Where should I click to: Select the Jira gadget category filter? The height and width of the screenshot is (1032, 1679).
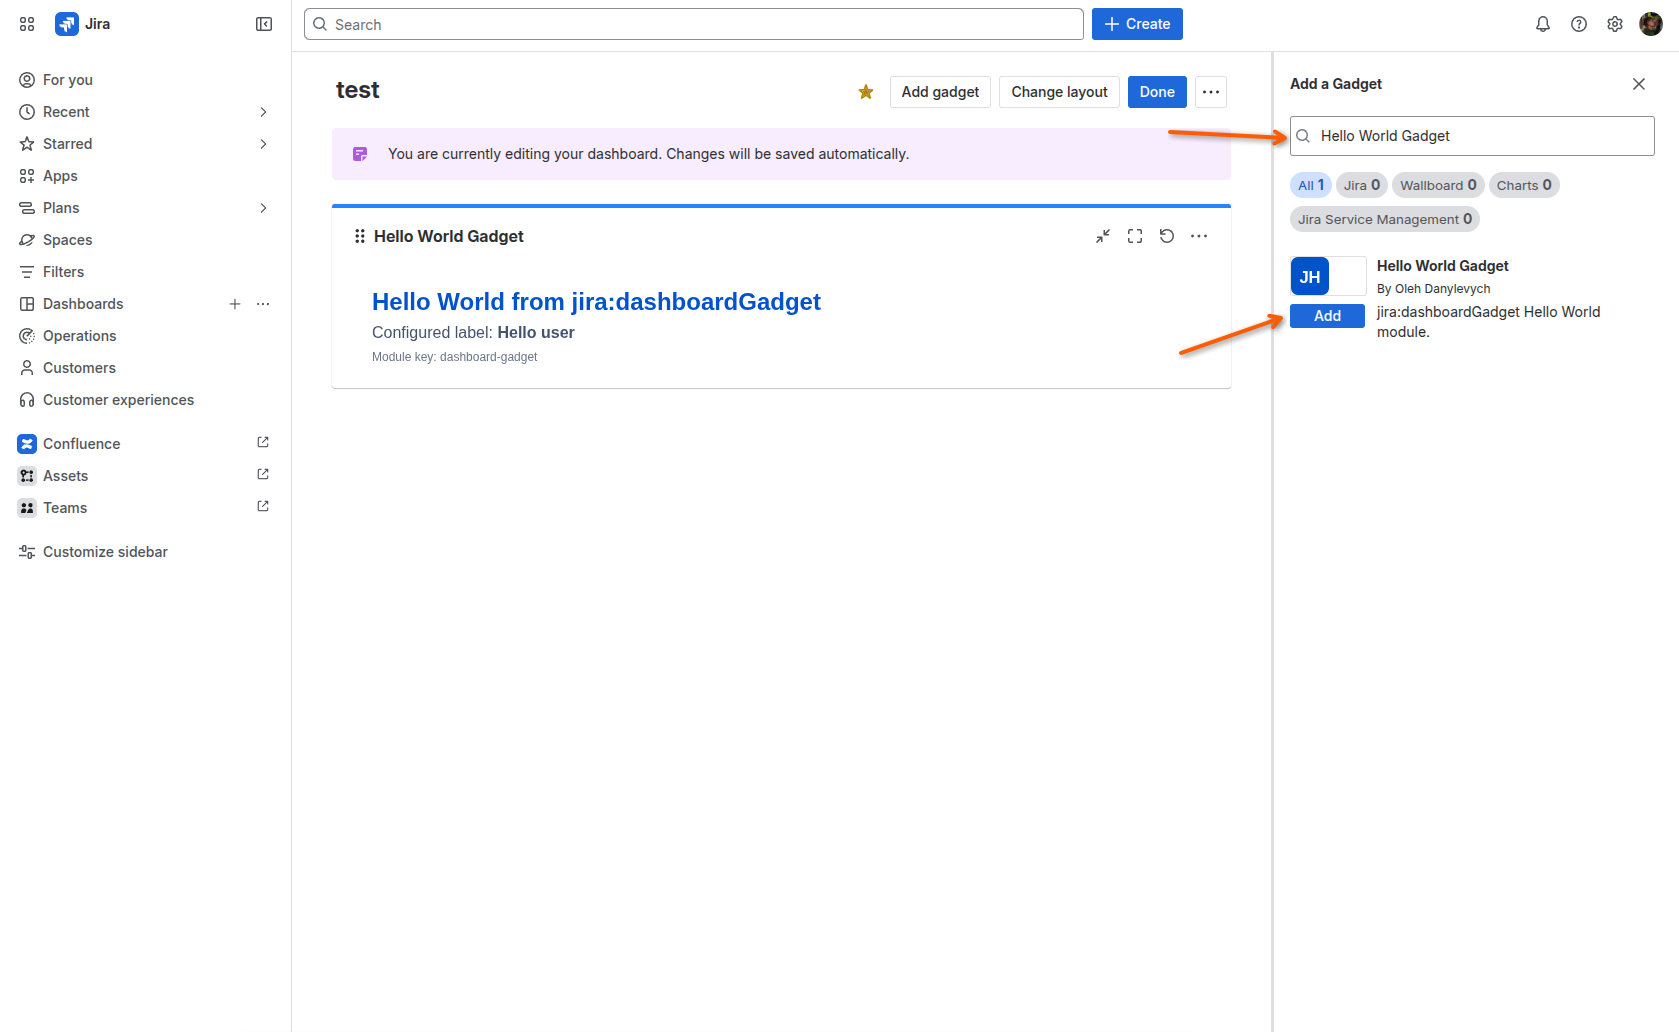[1362, 185]
